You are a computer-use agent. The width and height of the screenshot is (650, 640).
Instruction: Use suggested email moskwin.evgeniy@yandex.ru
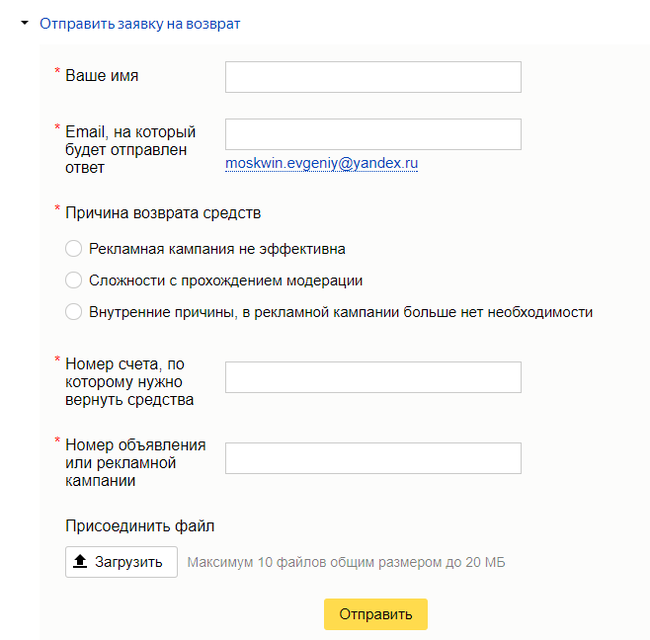(x=321, y=162)
